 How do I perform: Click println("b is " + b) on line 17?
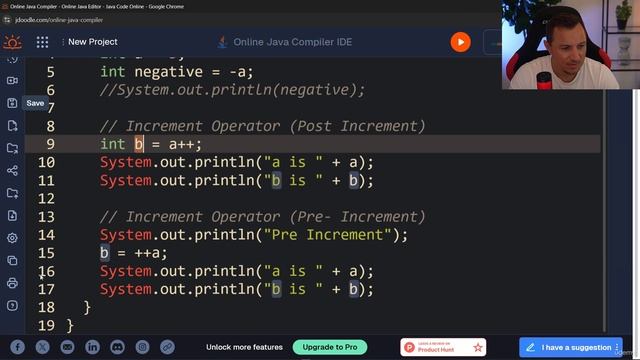[237, 289]
